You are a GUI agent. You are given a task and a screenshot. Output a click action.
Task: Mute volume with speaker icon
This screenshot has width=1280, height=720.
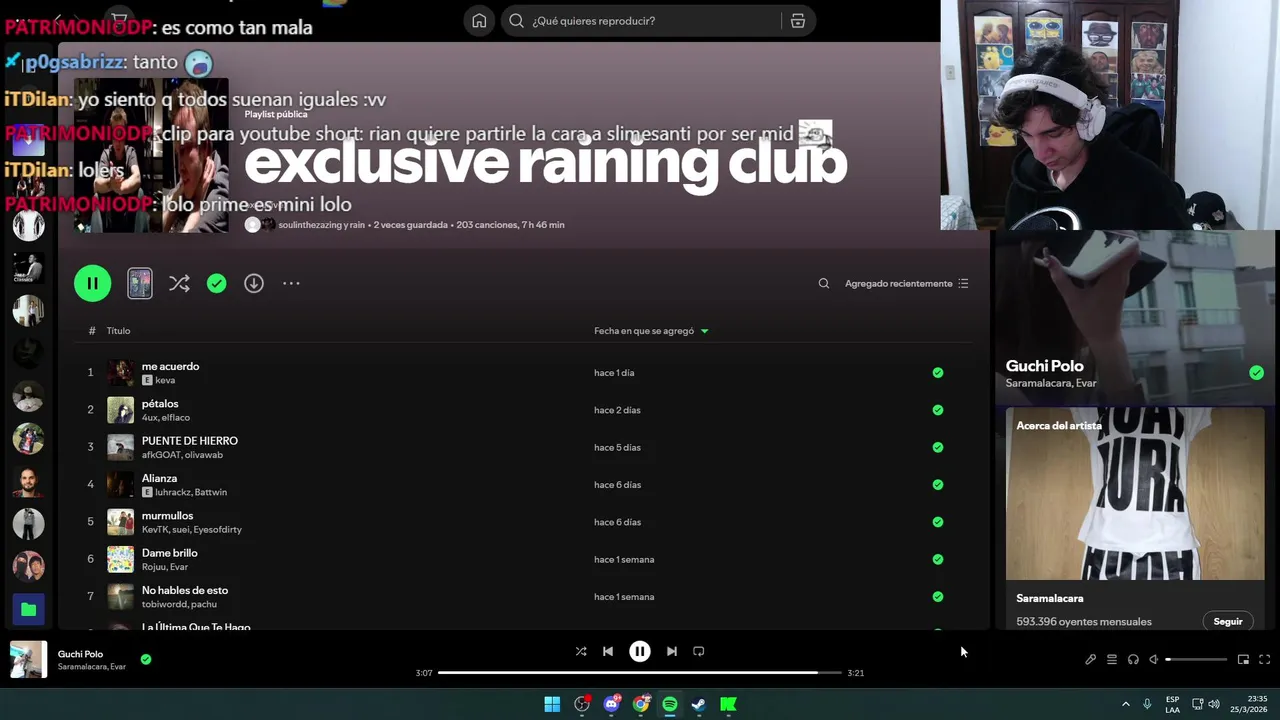coord(1154,659)
